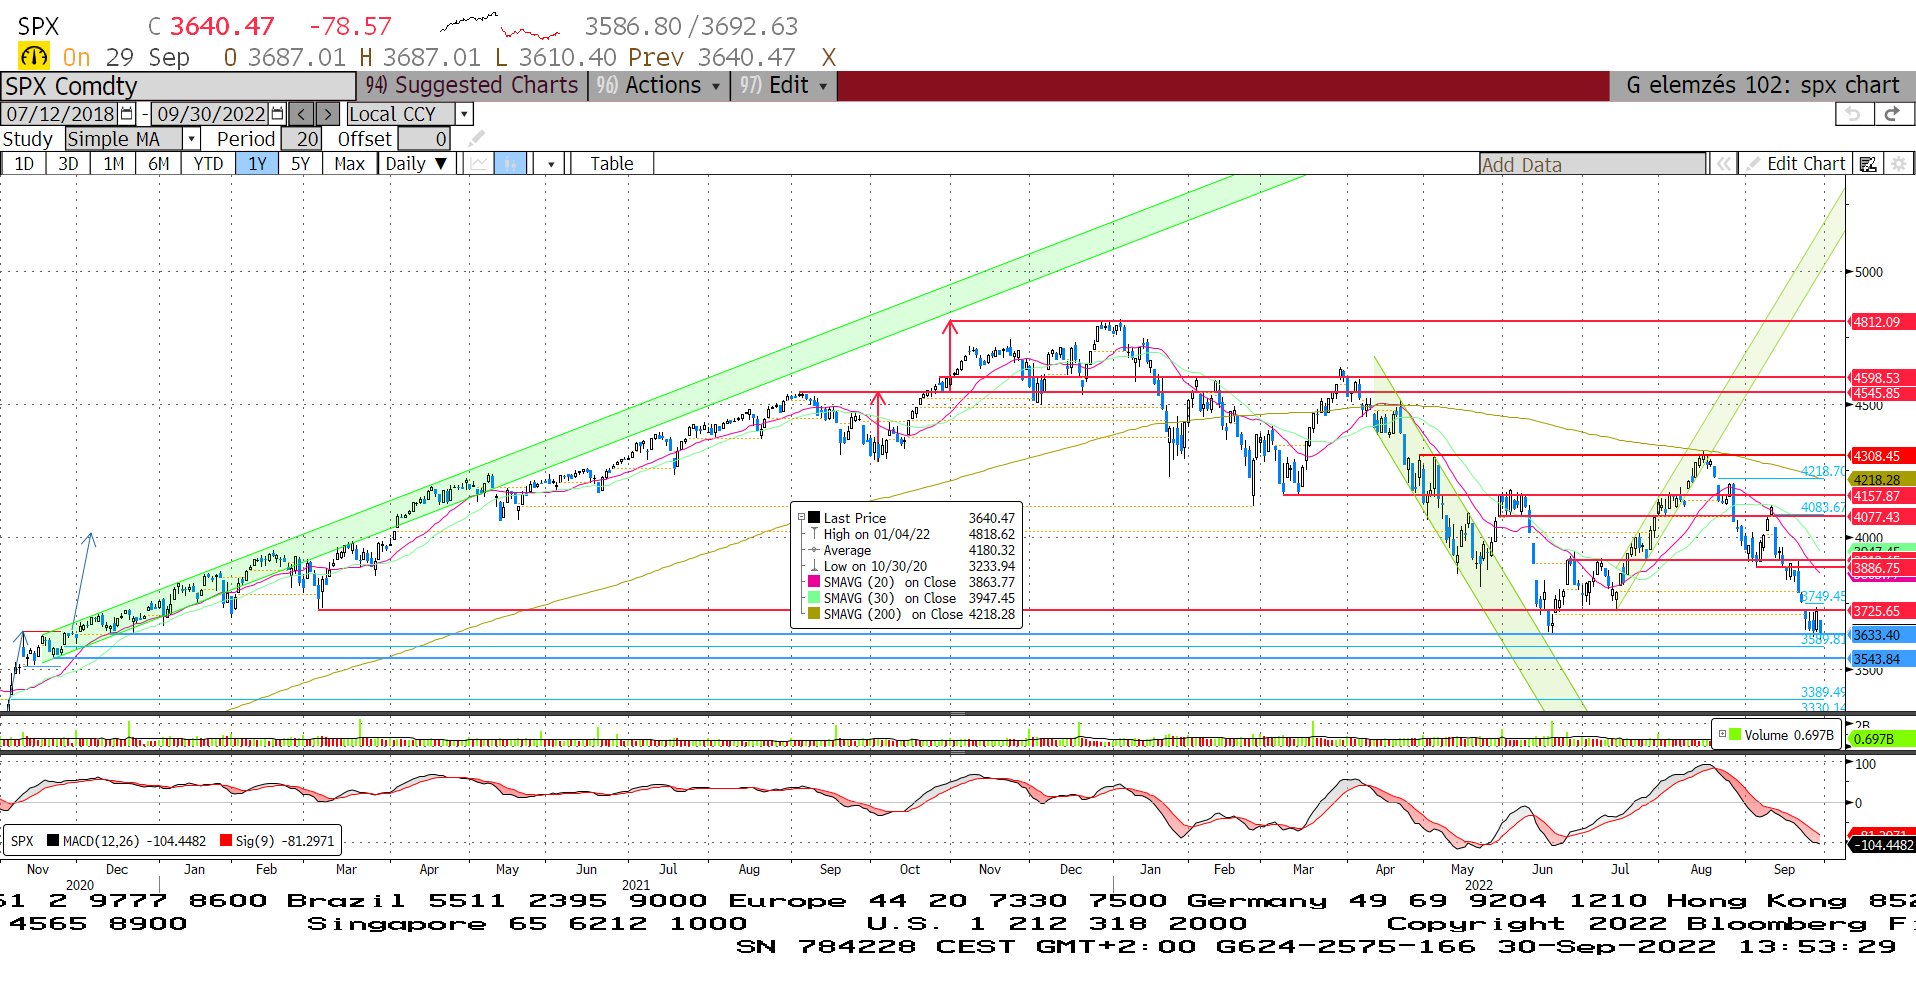Click the SMAVG (30) green color swatch

tap(814, 598)
